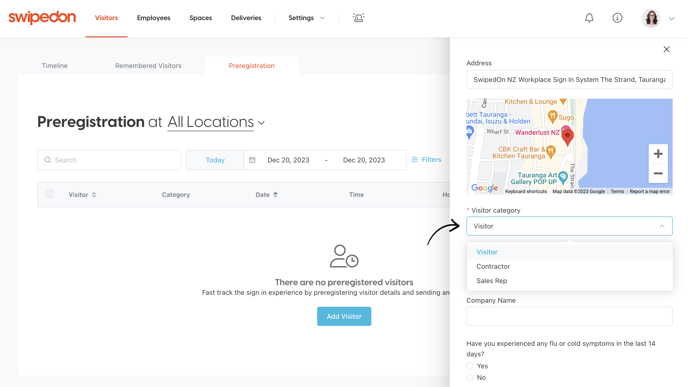
Task: Toggle the select-all visitors checkbox
Action: [x=49, y=194]
